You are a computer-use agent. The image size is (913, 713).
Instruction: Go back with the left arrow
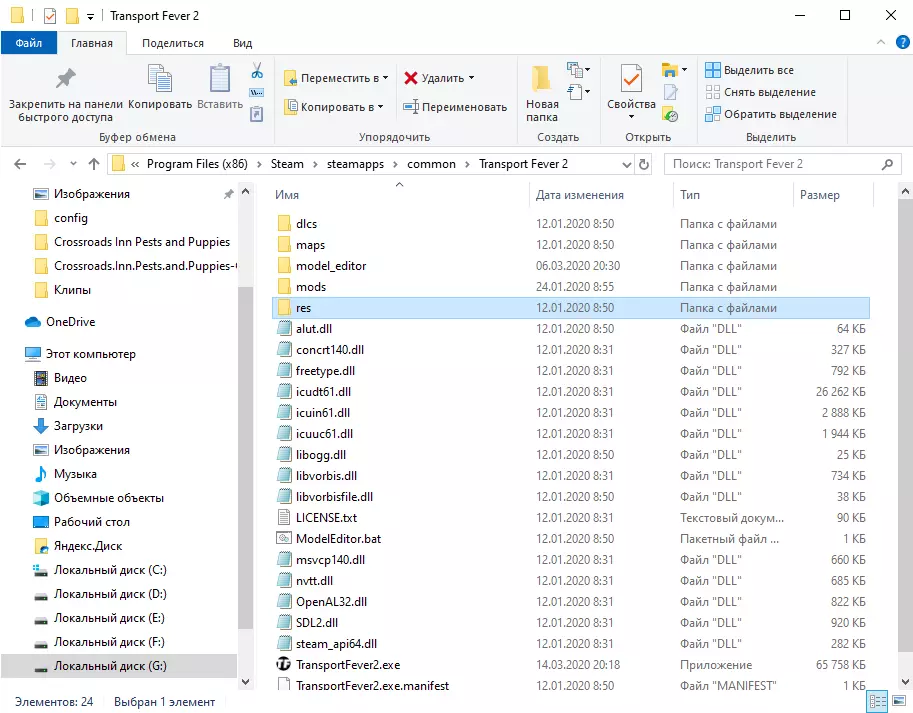[x=20, y=164]
